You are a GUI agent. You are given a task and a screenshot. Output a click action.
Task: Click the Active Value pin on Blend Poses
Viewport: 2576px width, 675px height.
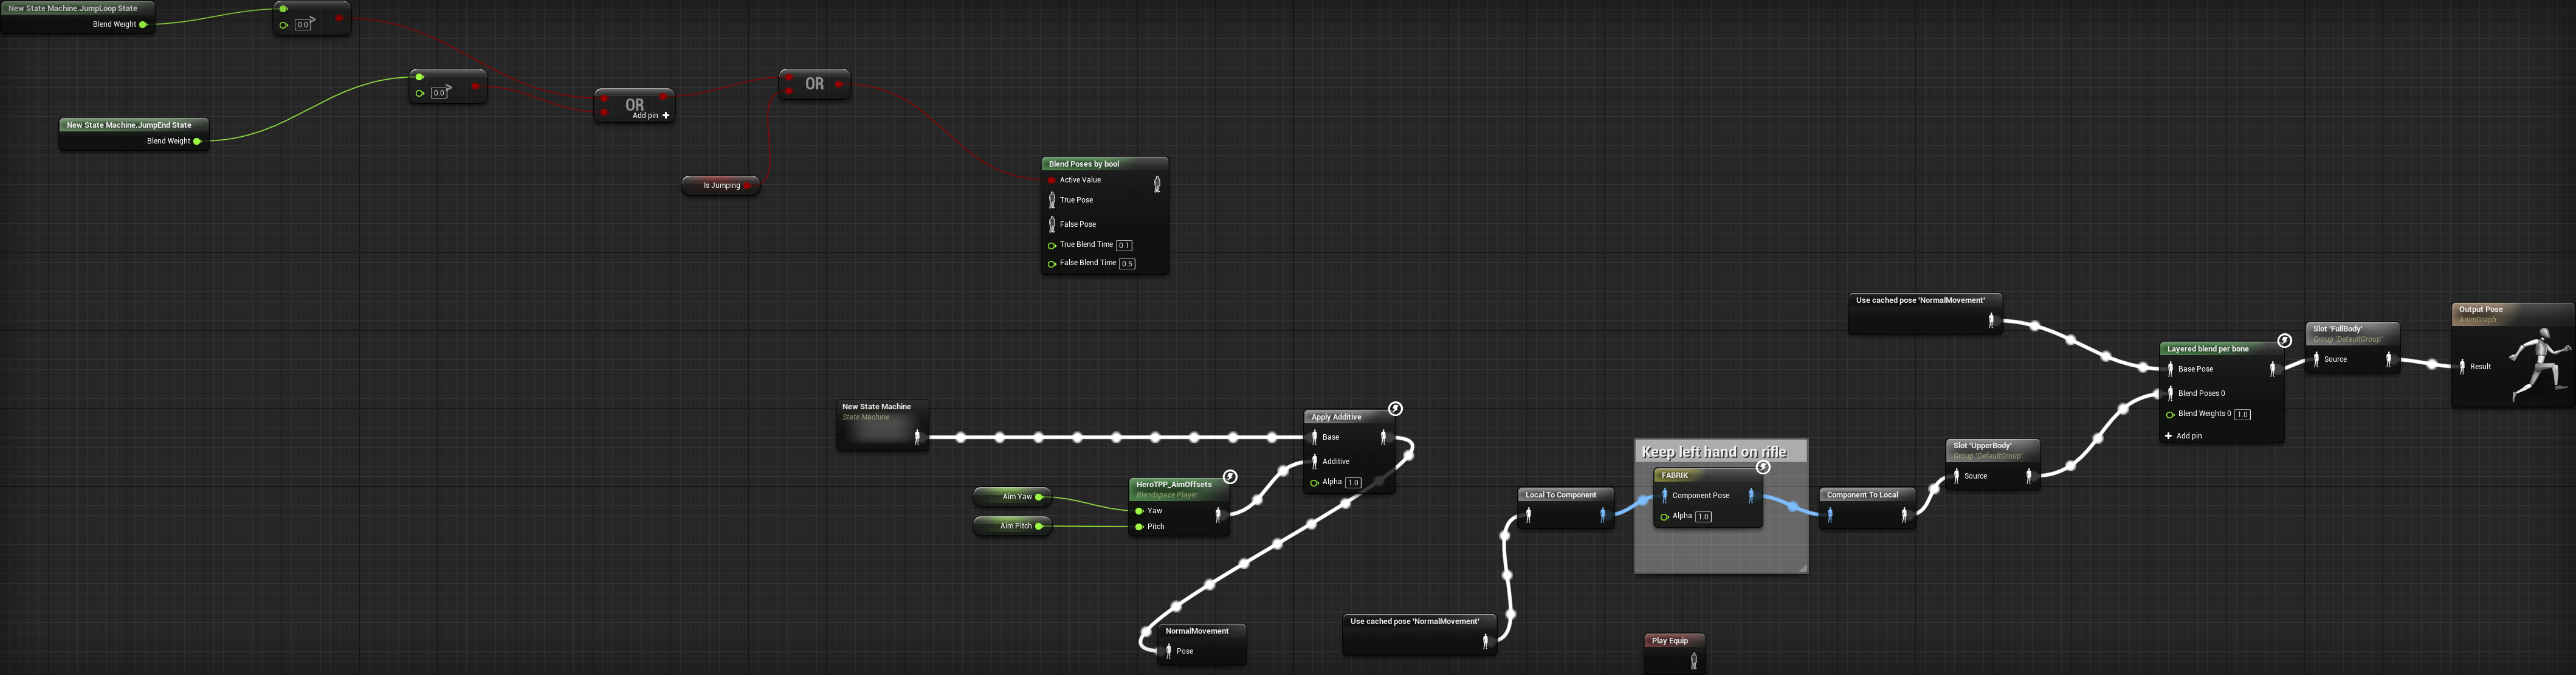(1051, 181)
